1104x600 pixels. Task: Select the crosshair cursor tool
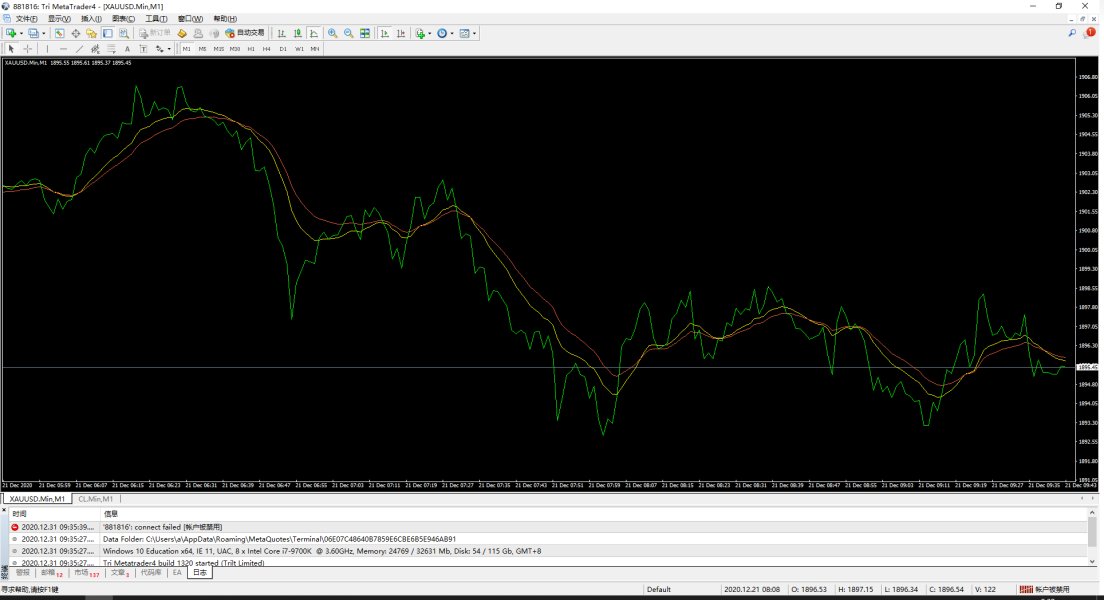click(x=27, y=48)
